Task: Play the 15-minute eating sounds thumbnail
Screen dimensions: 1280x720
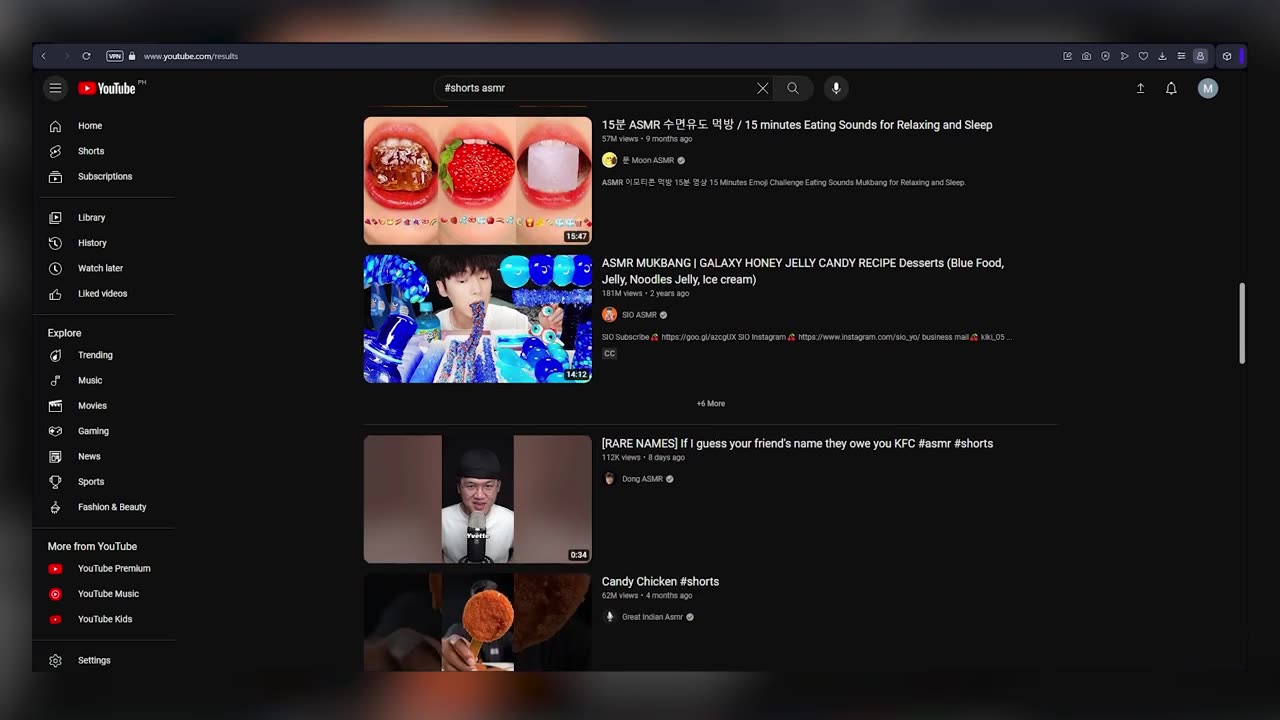Action: click(478, 181)
